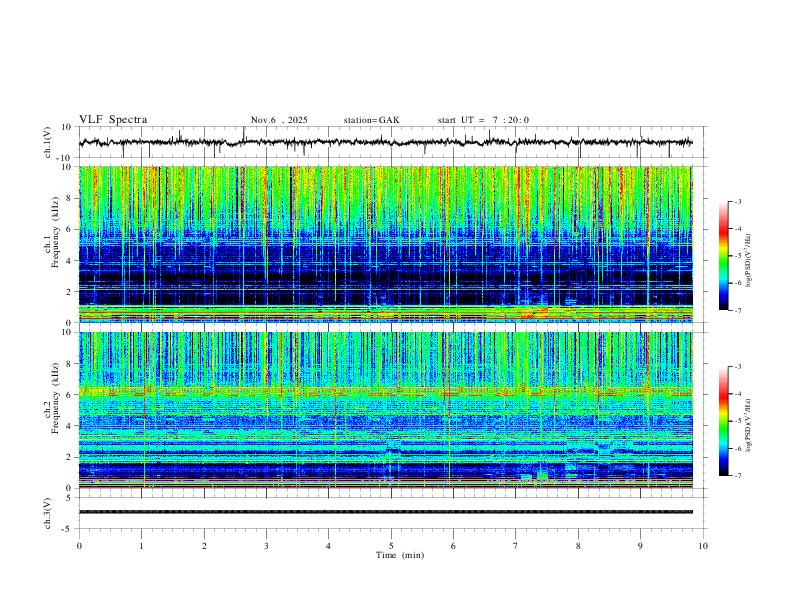792x612 pixels.
Task: Click the ch.3 voltage trace band
Action: 385,512
